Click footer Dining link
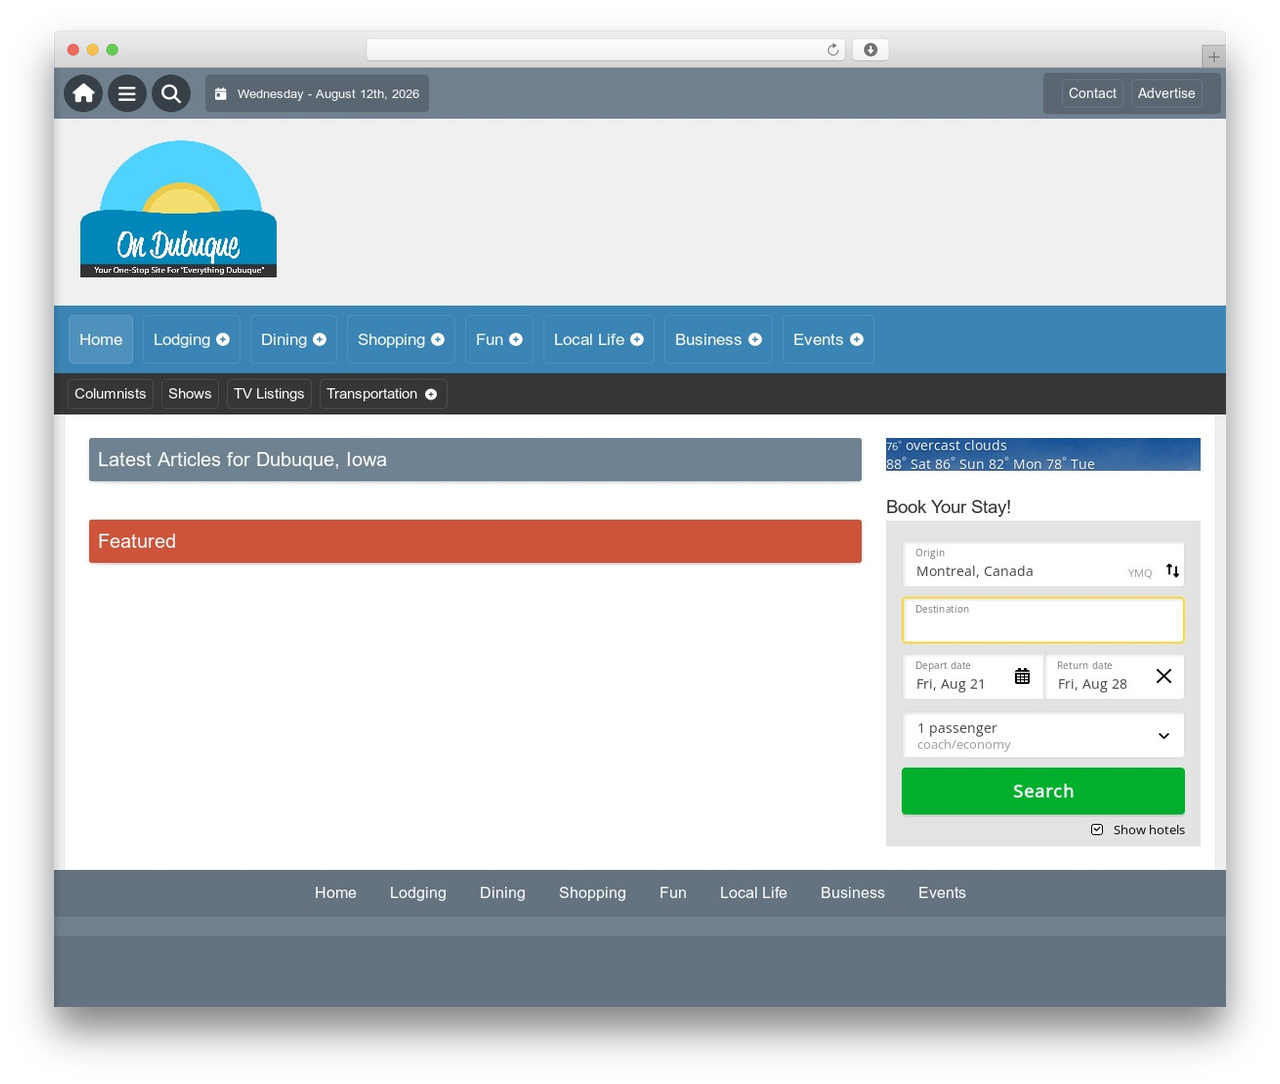Image resolution: width=1280 pixels, height=1084 pixels. click(x=502, y=893)
